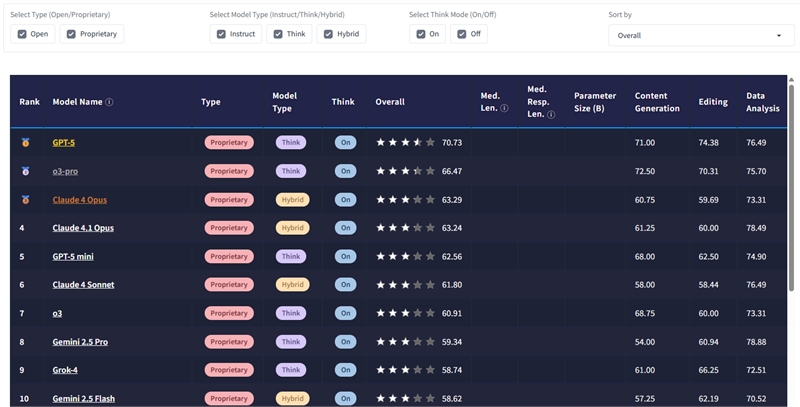Click the Model Type column header
This screenshot has width=800, height=407.
pos(284,102)
